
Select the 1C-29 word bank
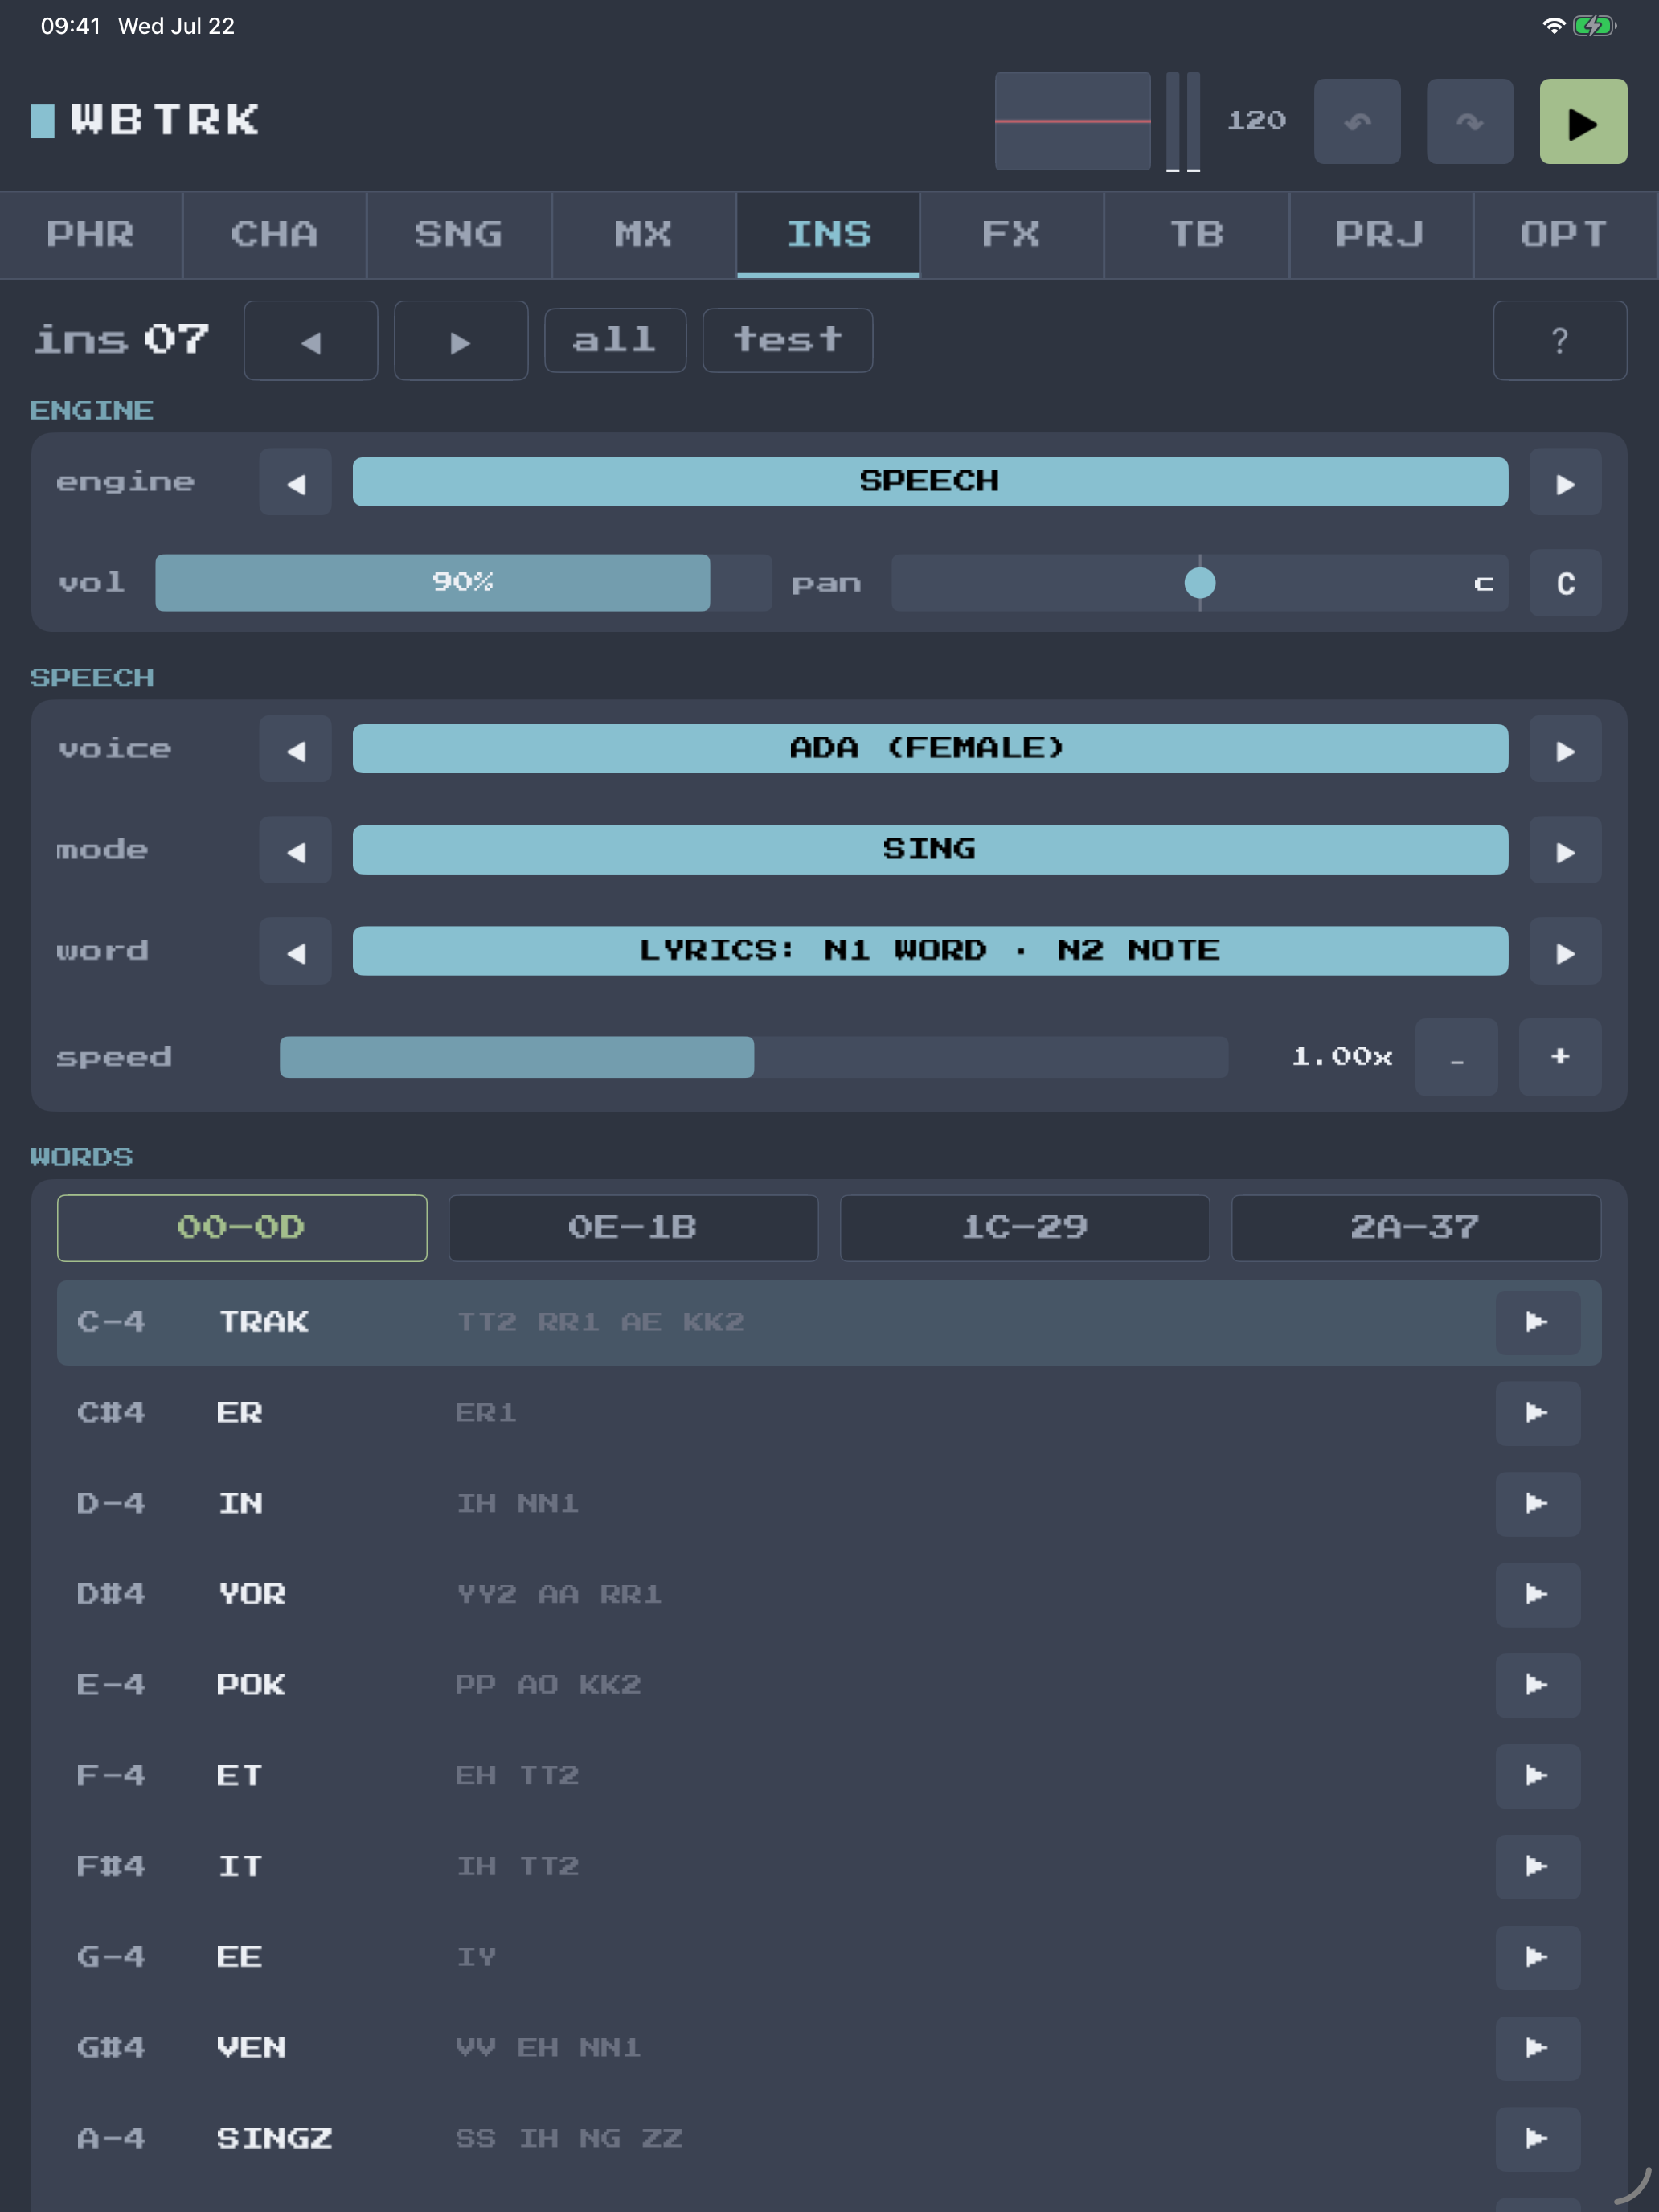[x=1025, y=1228]
